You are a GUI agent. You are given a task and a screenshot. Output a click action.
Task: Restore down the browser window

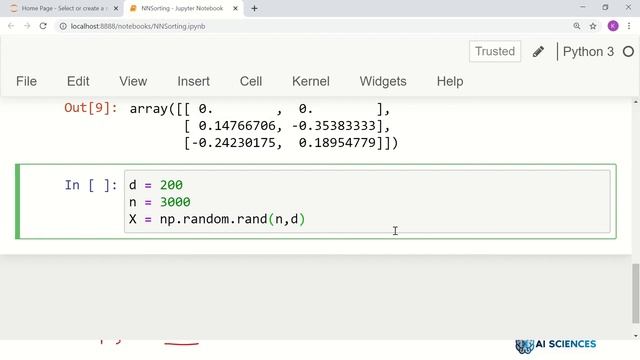click(605, 7)
